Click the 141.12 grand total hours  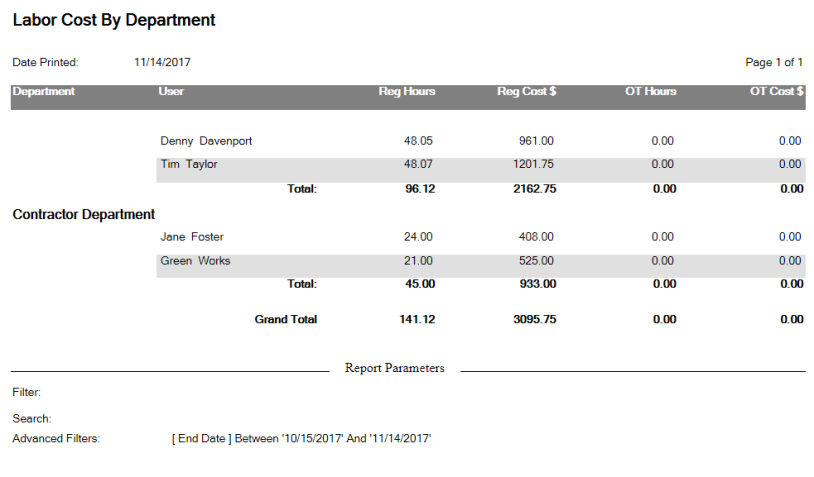coord(417,319)
